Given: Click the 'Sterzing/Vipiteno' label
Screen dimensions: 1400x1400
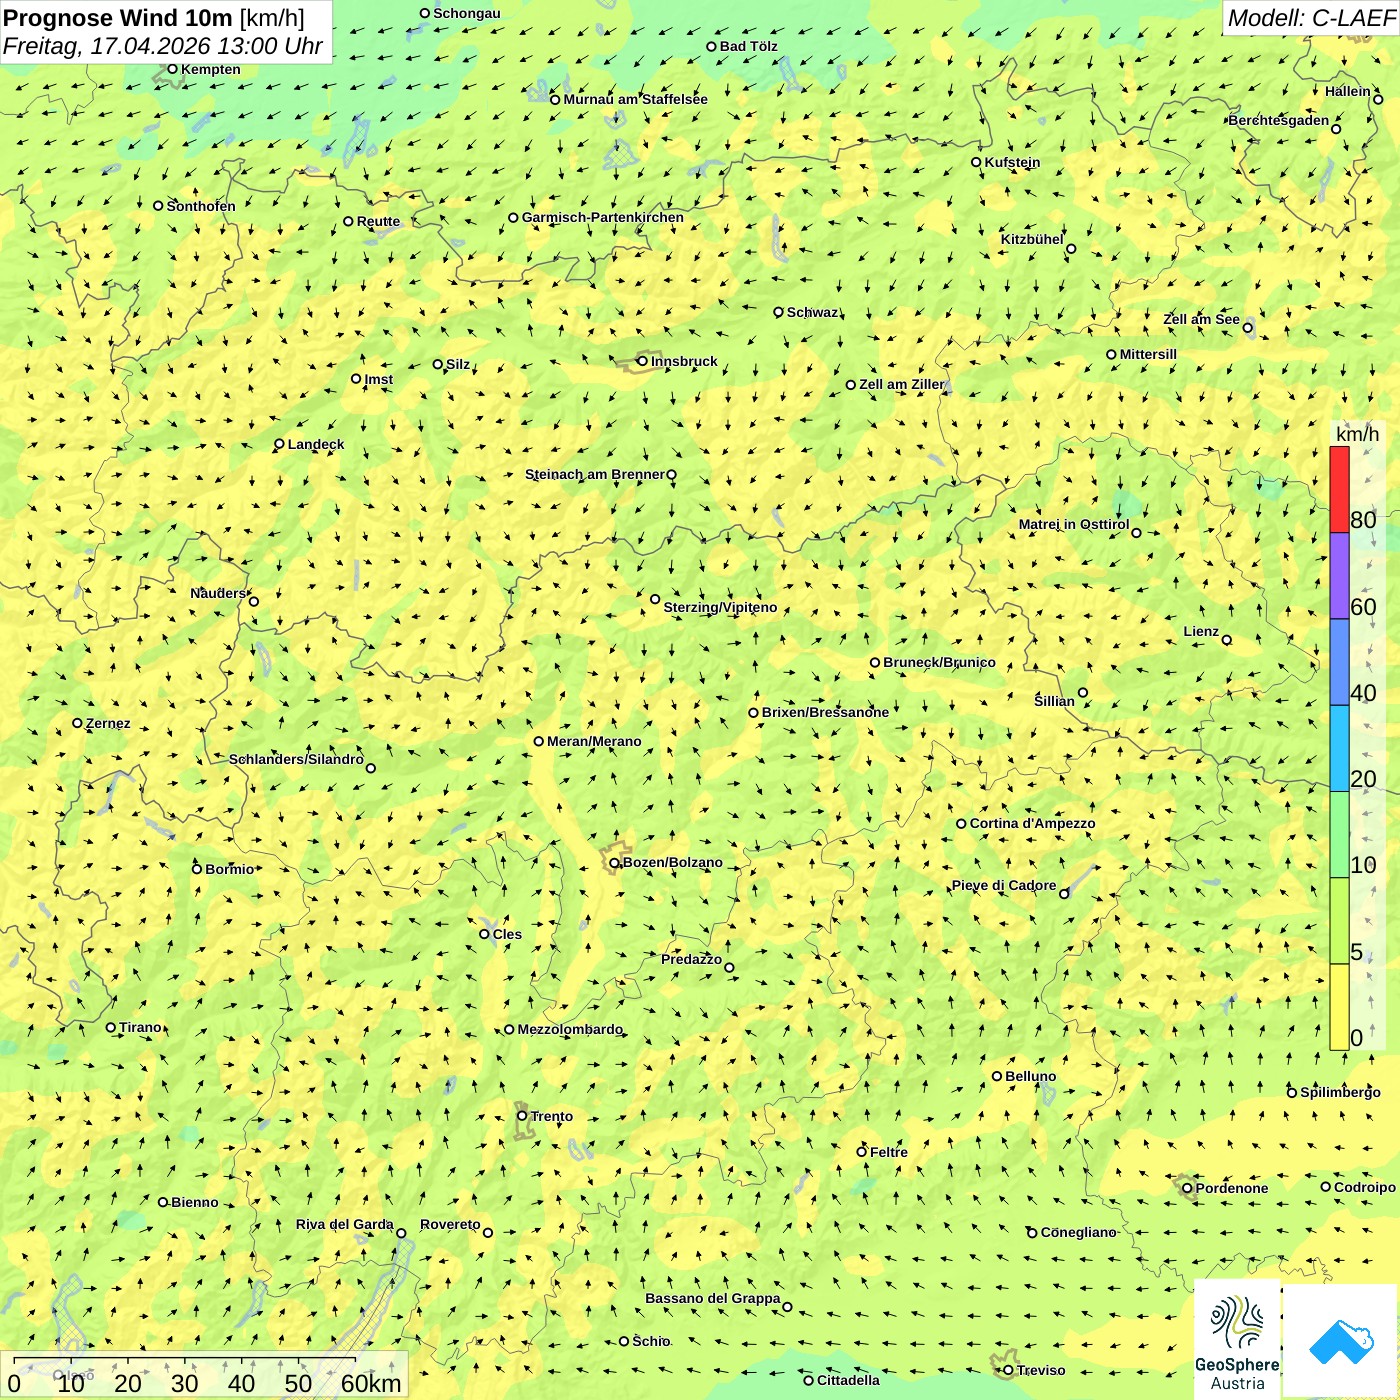Looking at the screenshot, I should point(720,607).
